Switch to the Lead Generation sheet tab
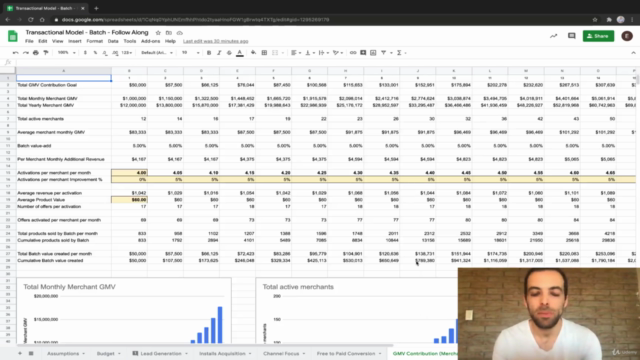The image size is (640, 360). tap(160, 353)
